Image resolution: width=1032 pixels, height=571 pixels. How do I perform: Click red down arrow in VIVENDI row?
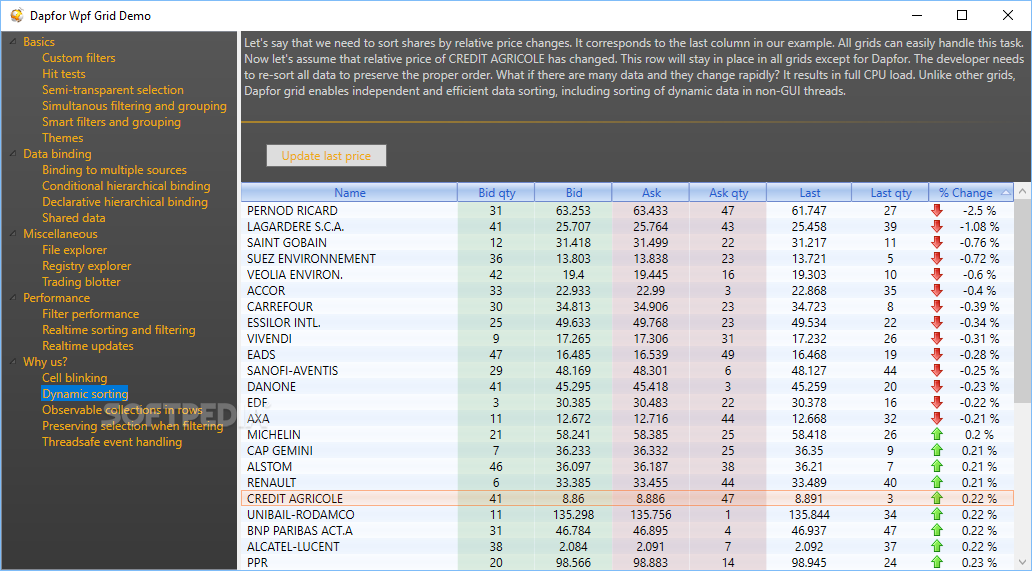point(937,339)
